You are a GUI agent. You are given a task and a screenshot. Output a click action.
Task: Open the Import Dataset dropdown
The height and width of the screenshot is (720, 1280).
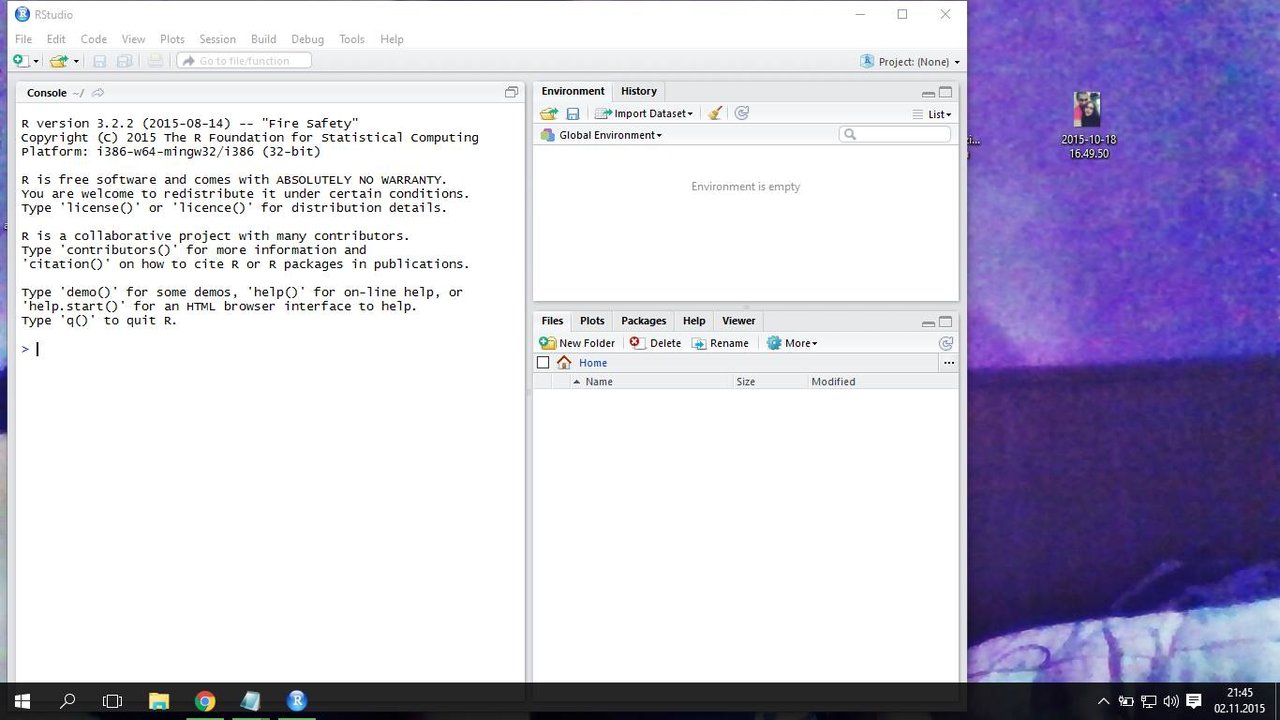(644, 114)
